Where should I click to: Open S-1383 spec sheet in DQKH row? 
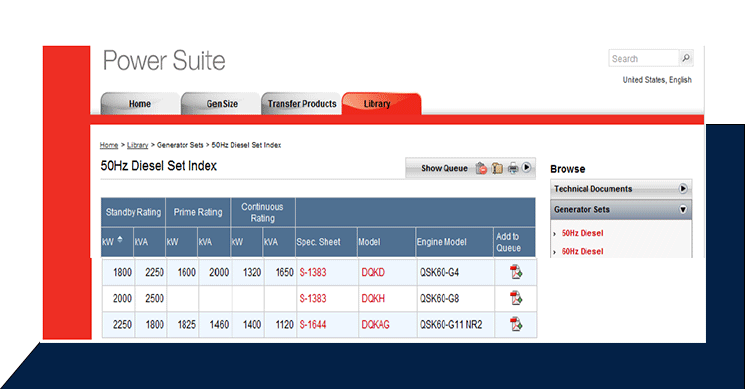[x=313, y=298]
